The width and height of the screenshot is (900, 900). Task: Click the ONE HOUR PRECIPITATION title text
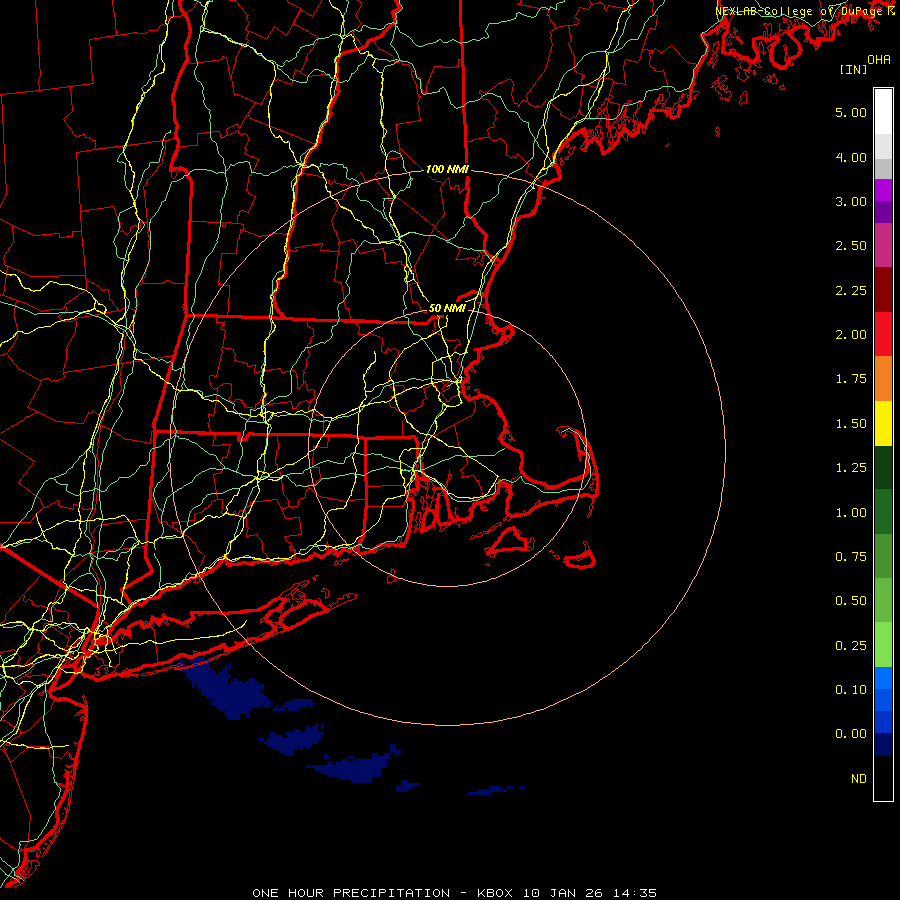(351, 893)
